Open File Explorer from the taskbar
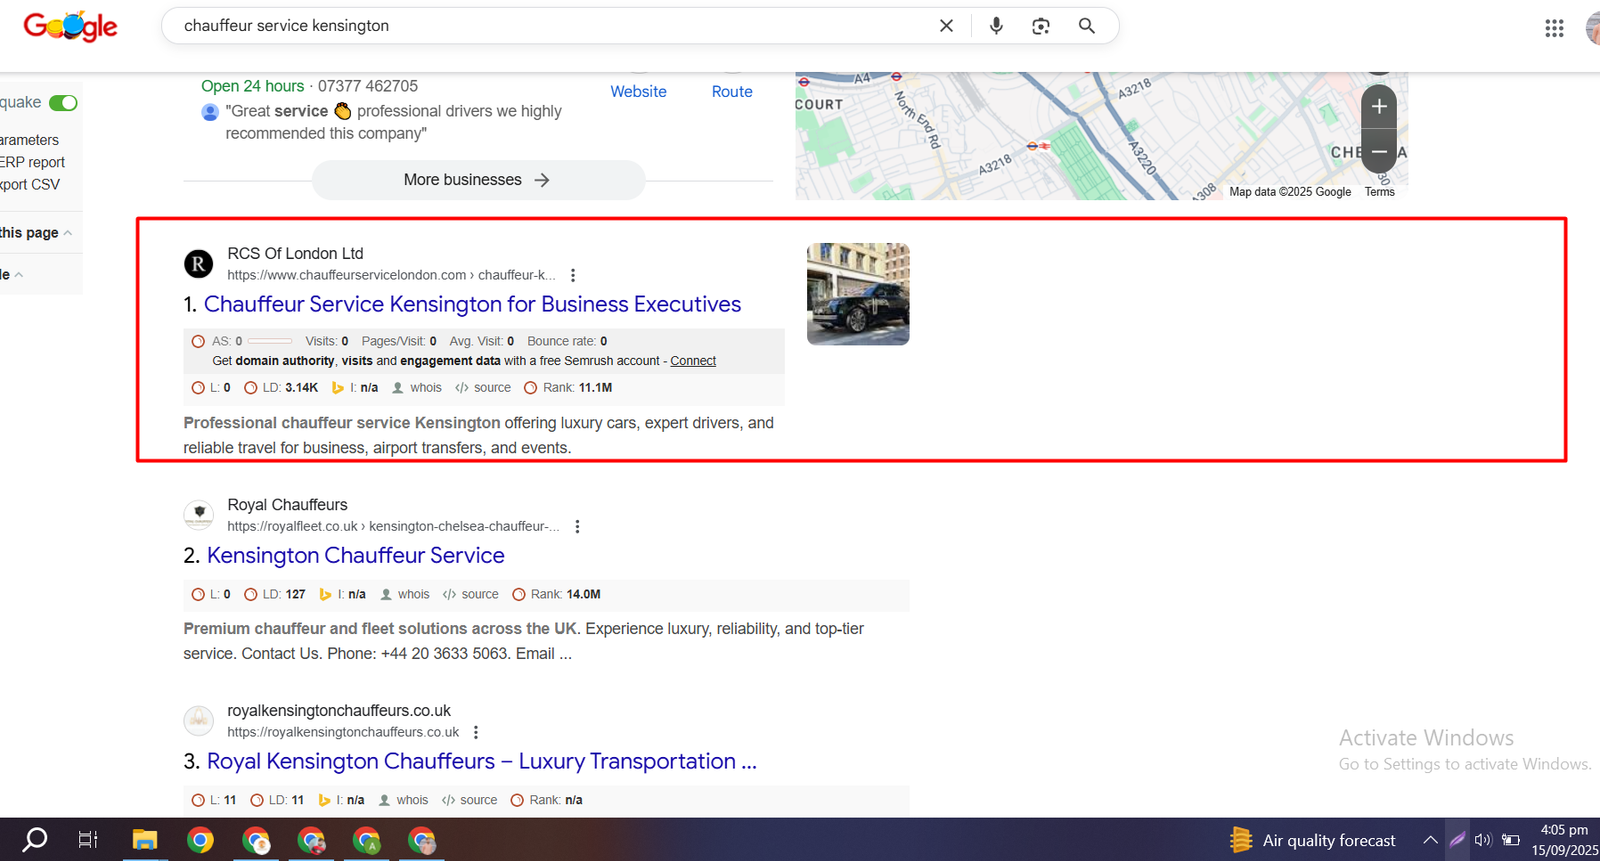This screenshot has width=1600, height=861. click(x=145, y=840)
